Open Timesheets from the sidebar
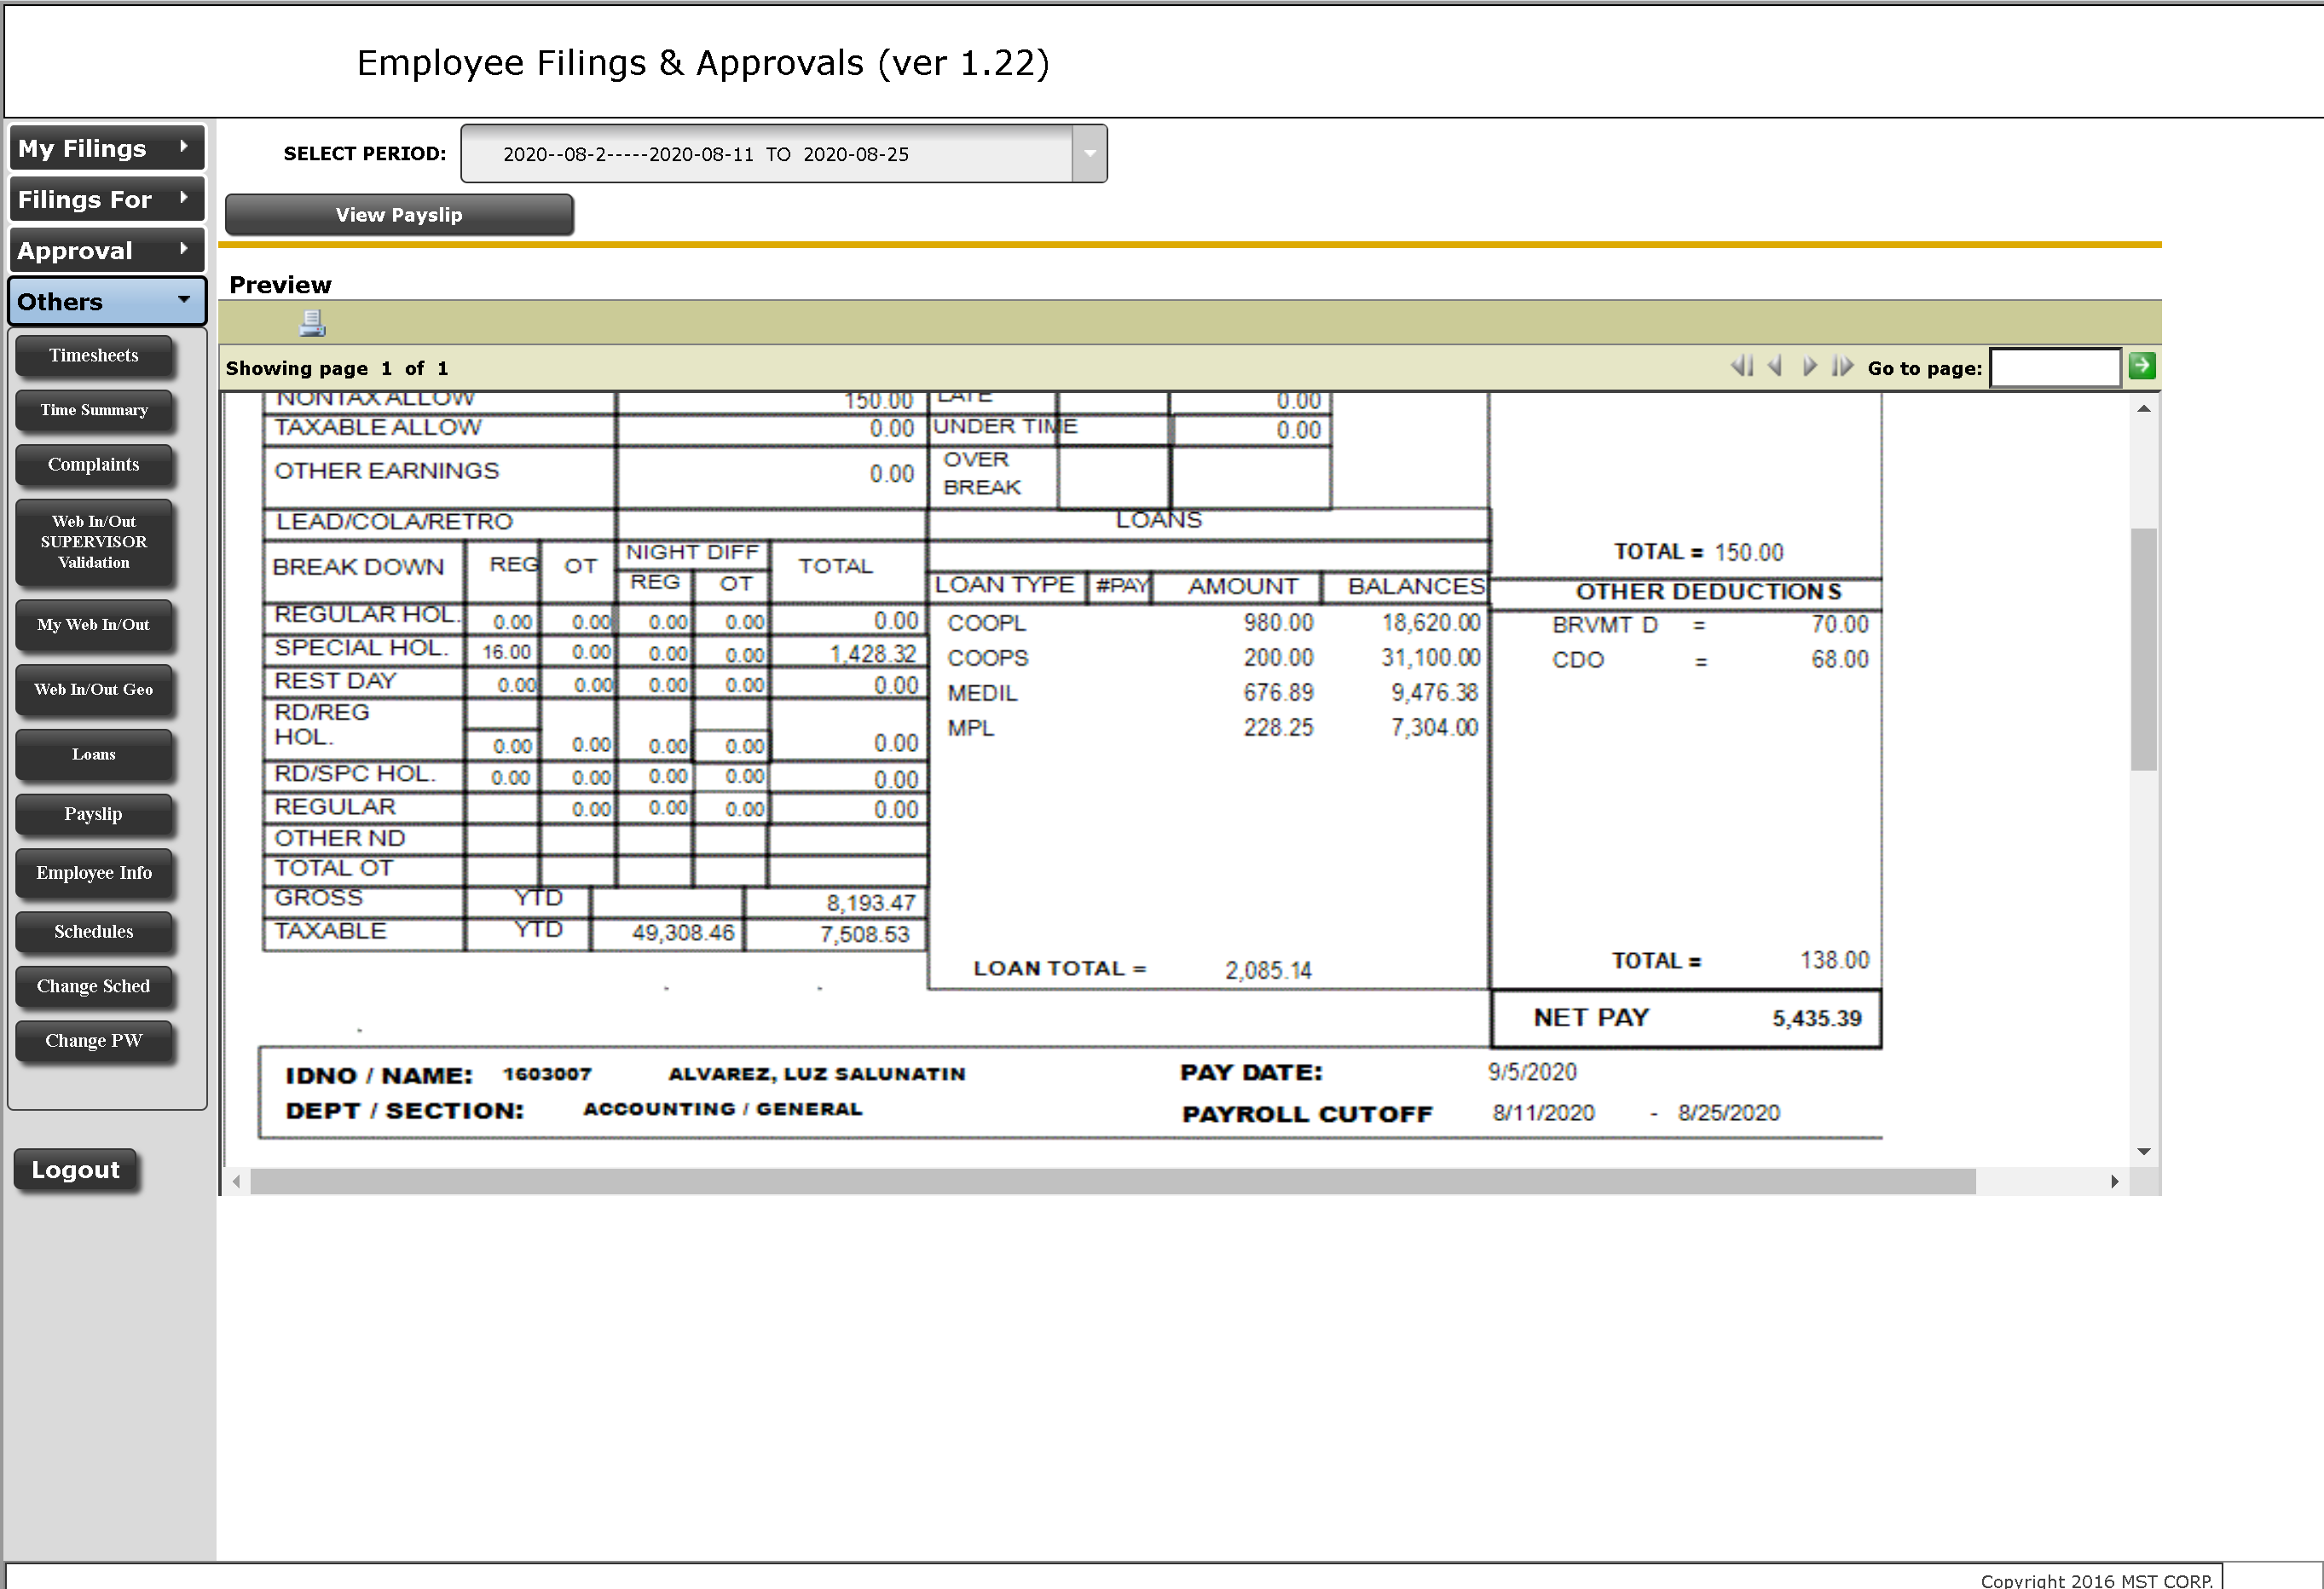The image size is (2324, 1589). point(94,356)
